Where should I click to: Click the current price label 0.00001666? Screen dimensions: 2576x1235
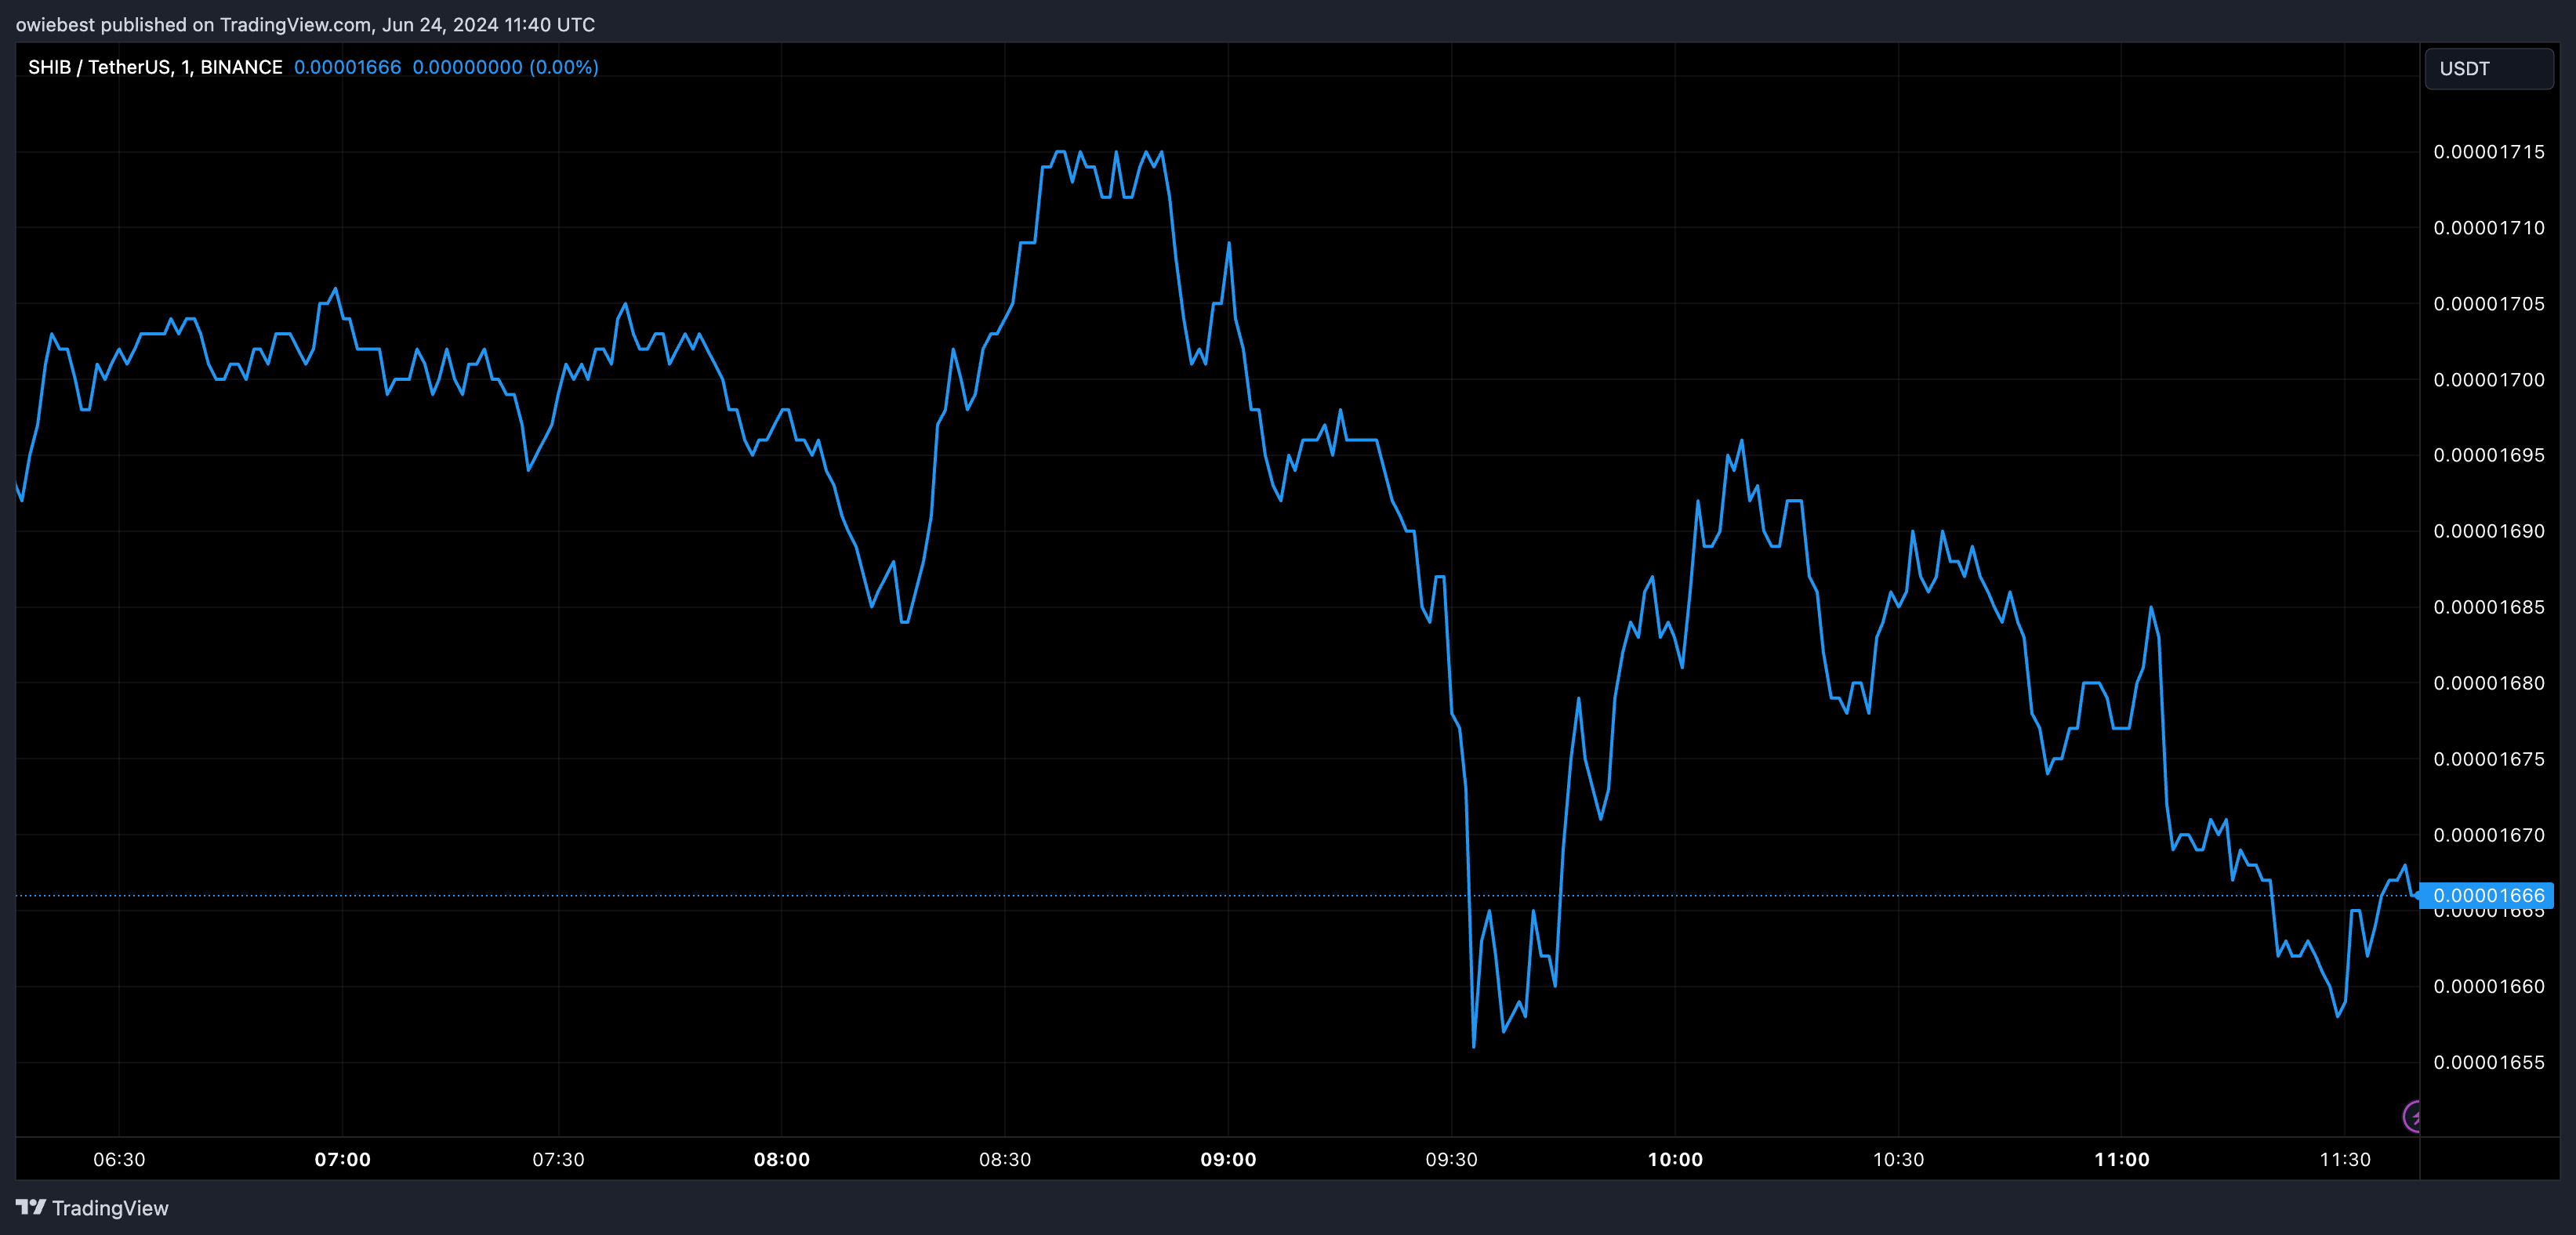click(x=2488, y=895)
